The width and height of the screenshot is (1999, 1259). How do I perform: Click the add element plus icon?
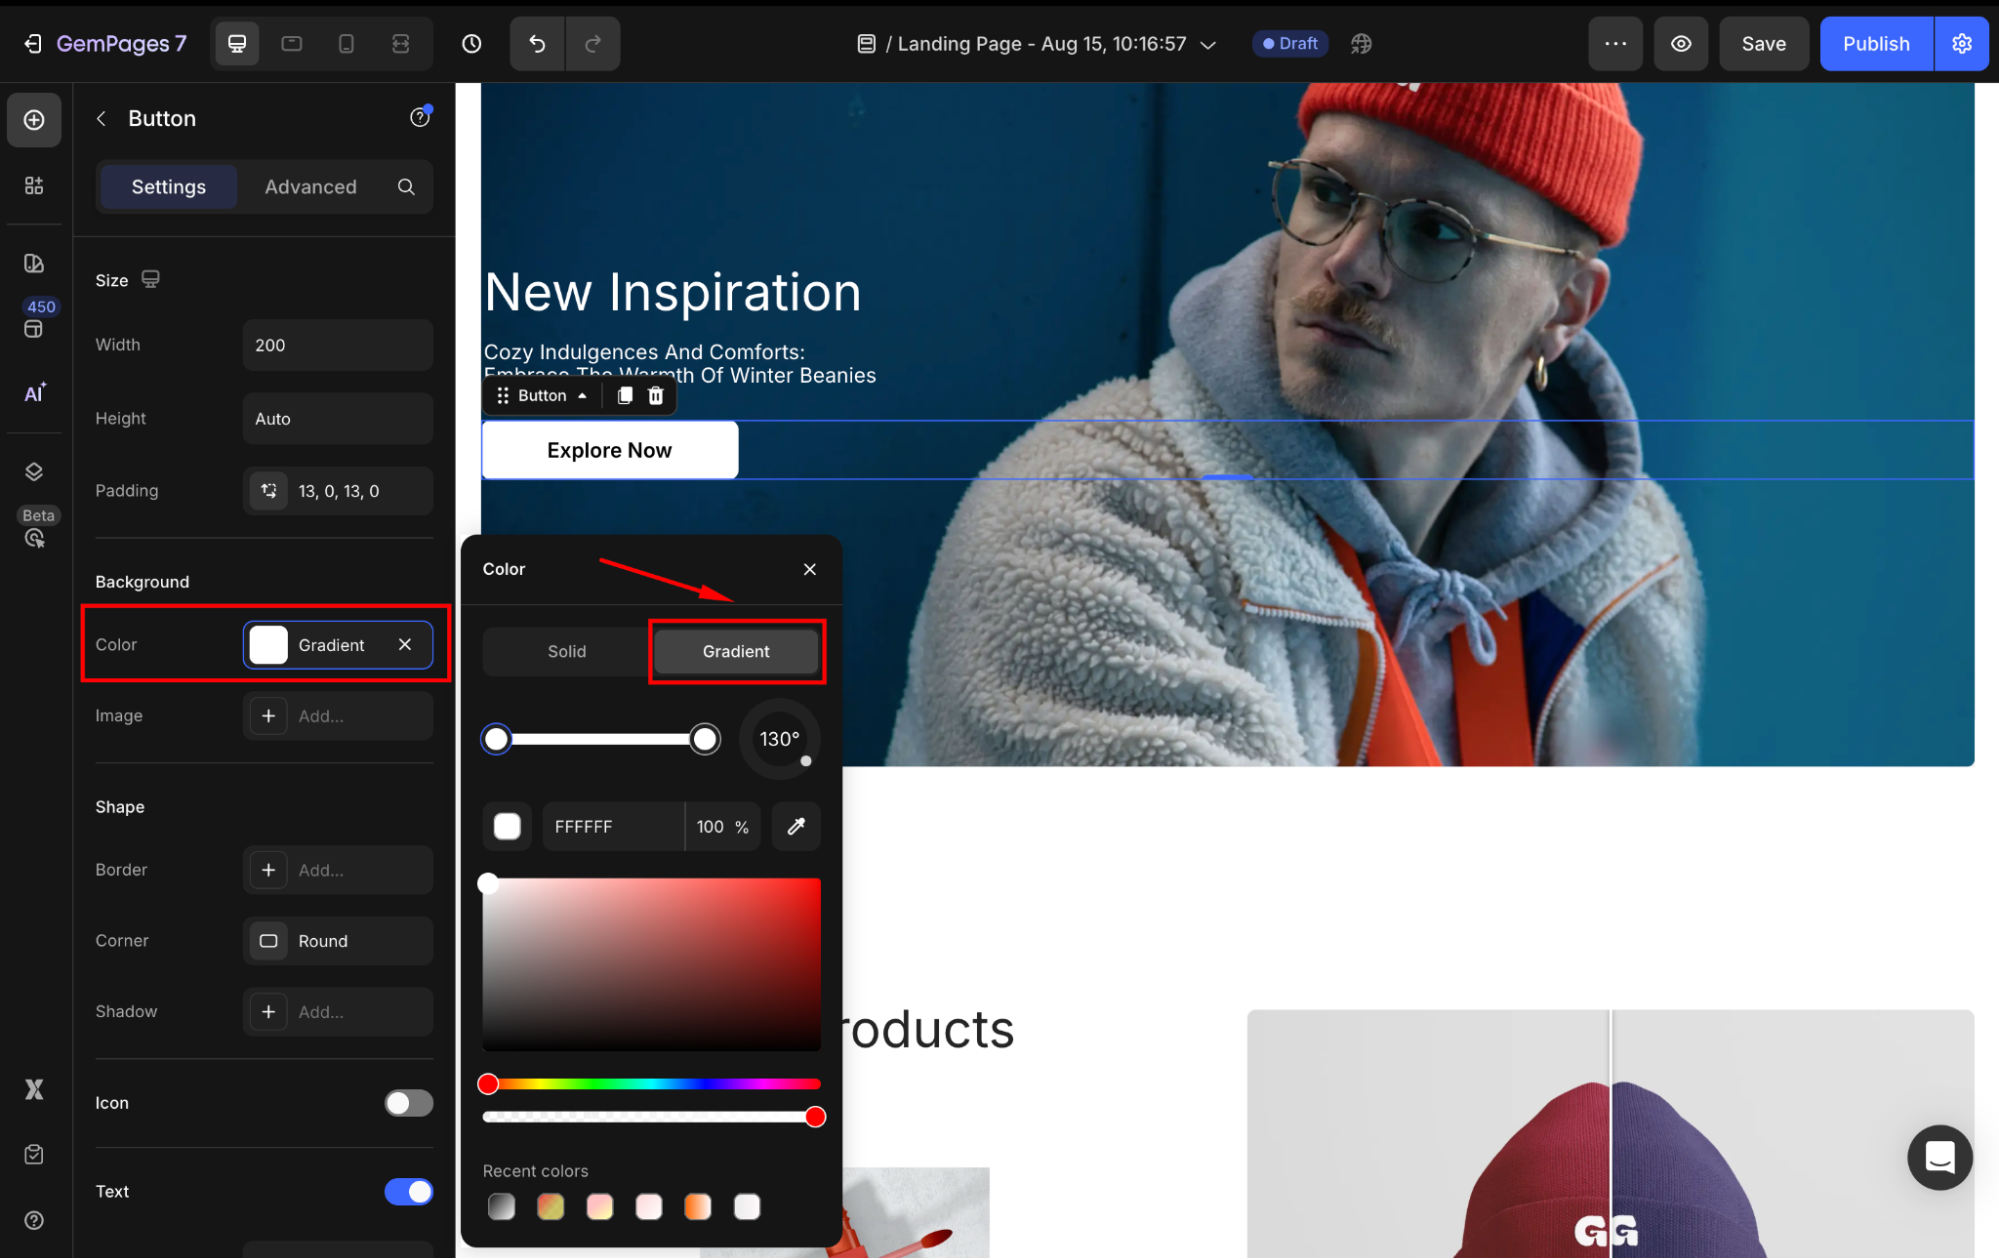(34, 120)
